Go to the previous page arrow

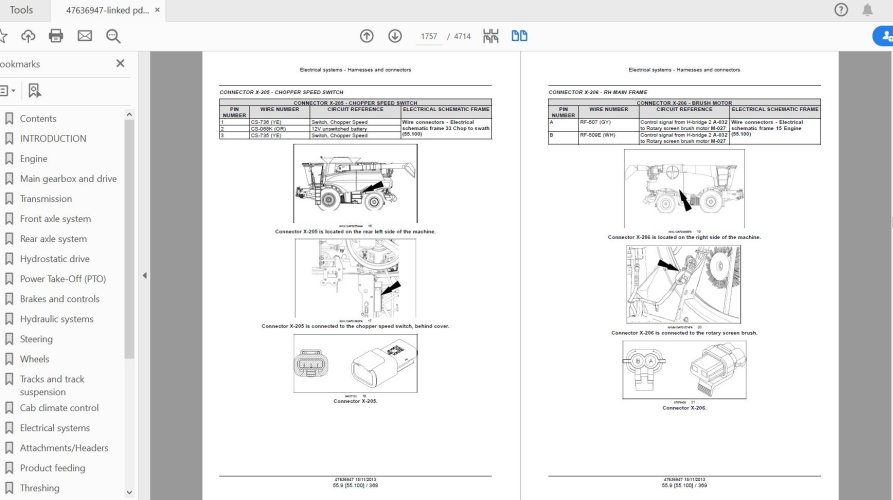367,36
